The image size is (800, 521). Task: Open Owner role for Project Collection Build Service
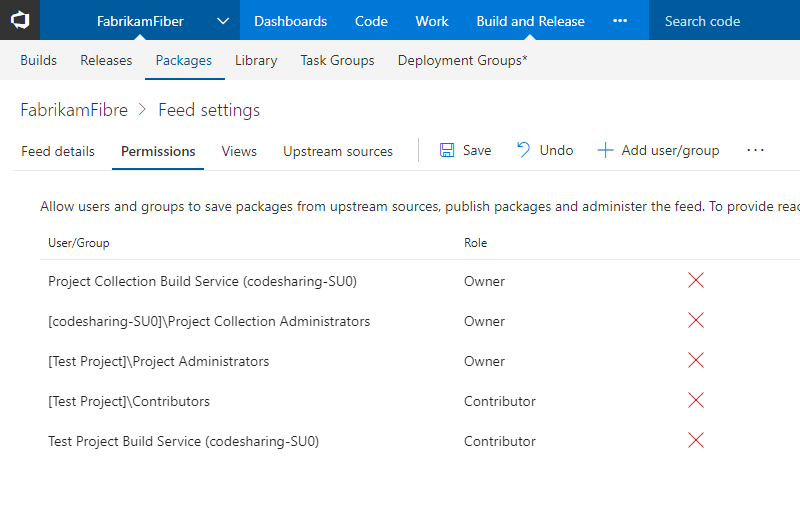pos(484,281)
